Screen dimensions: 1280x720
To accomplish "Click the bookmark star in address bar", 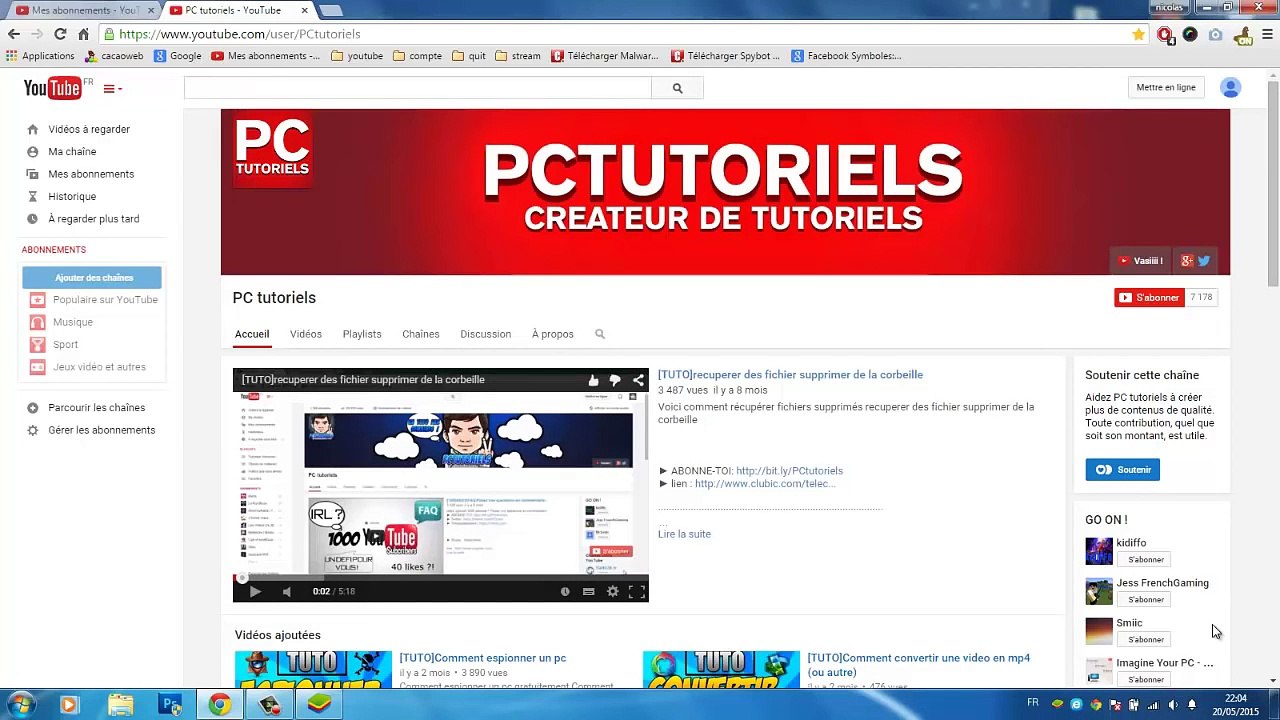I will pyautogui.click(x=1138, y=34).
